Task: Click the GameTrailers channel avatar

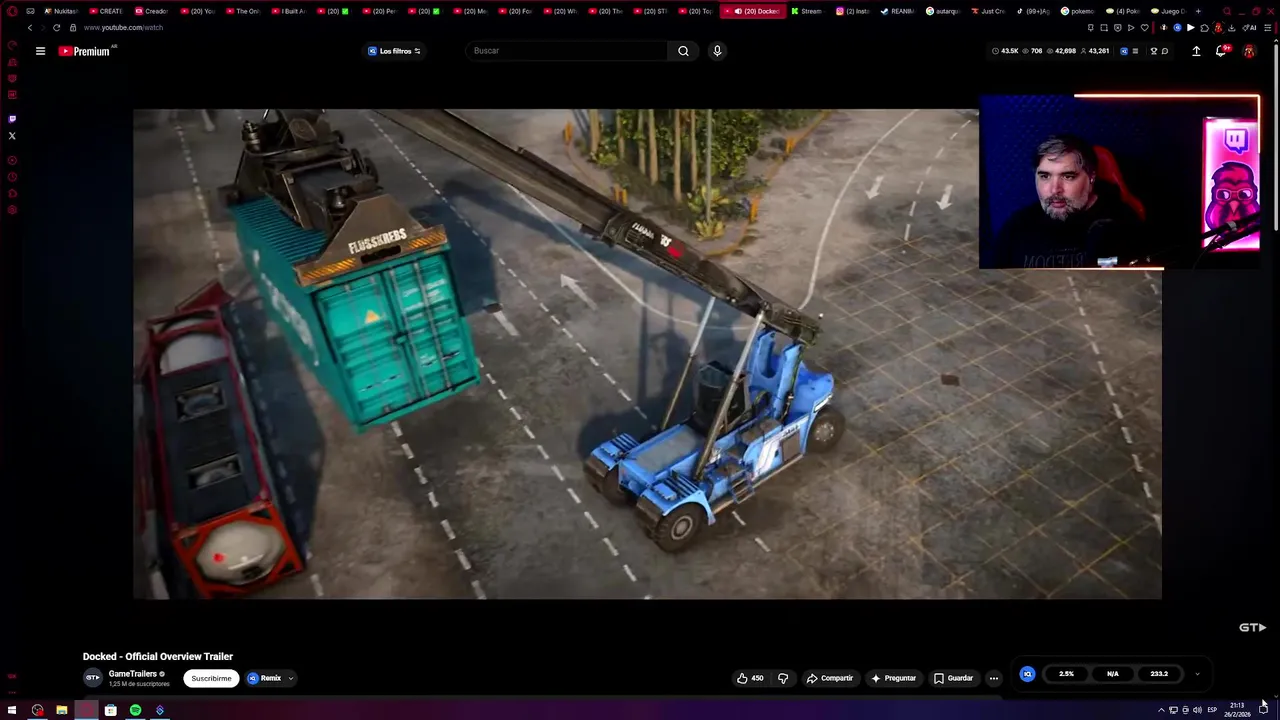Action: pyautogui.click(x=93, y=678)
